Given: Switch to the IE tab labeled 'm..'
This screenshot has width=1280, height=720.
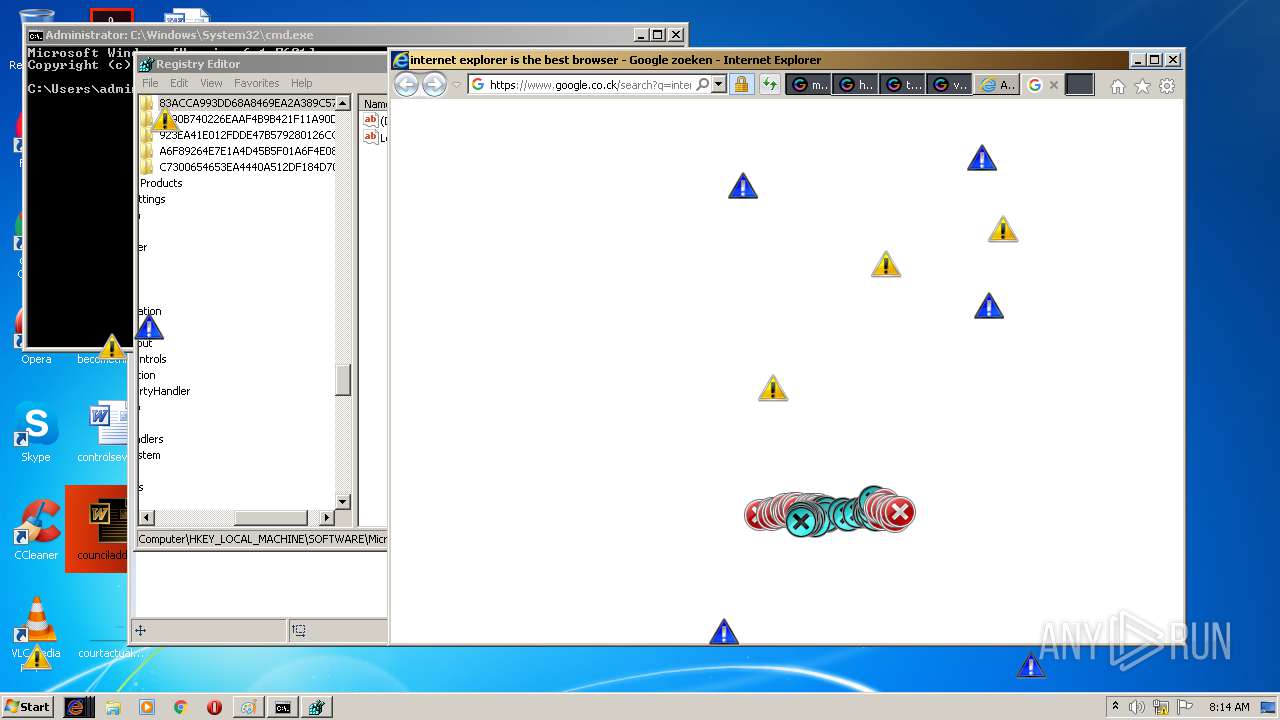Looking at the screenshot, I should (x=809, y=85).
